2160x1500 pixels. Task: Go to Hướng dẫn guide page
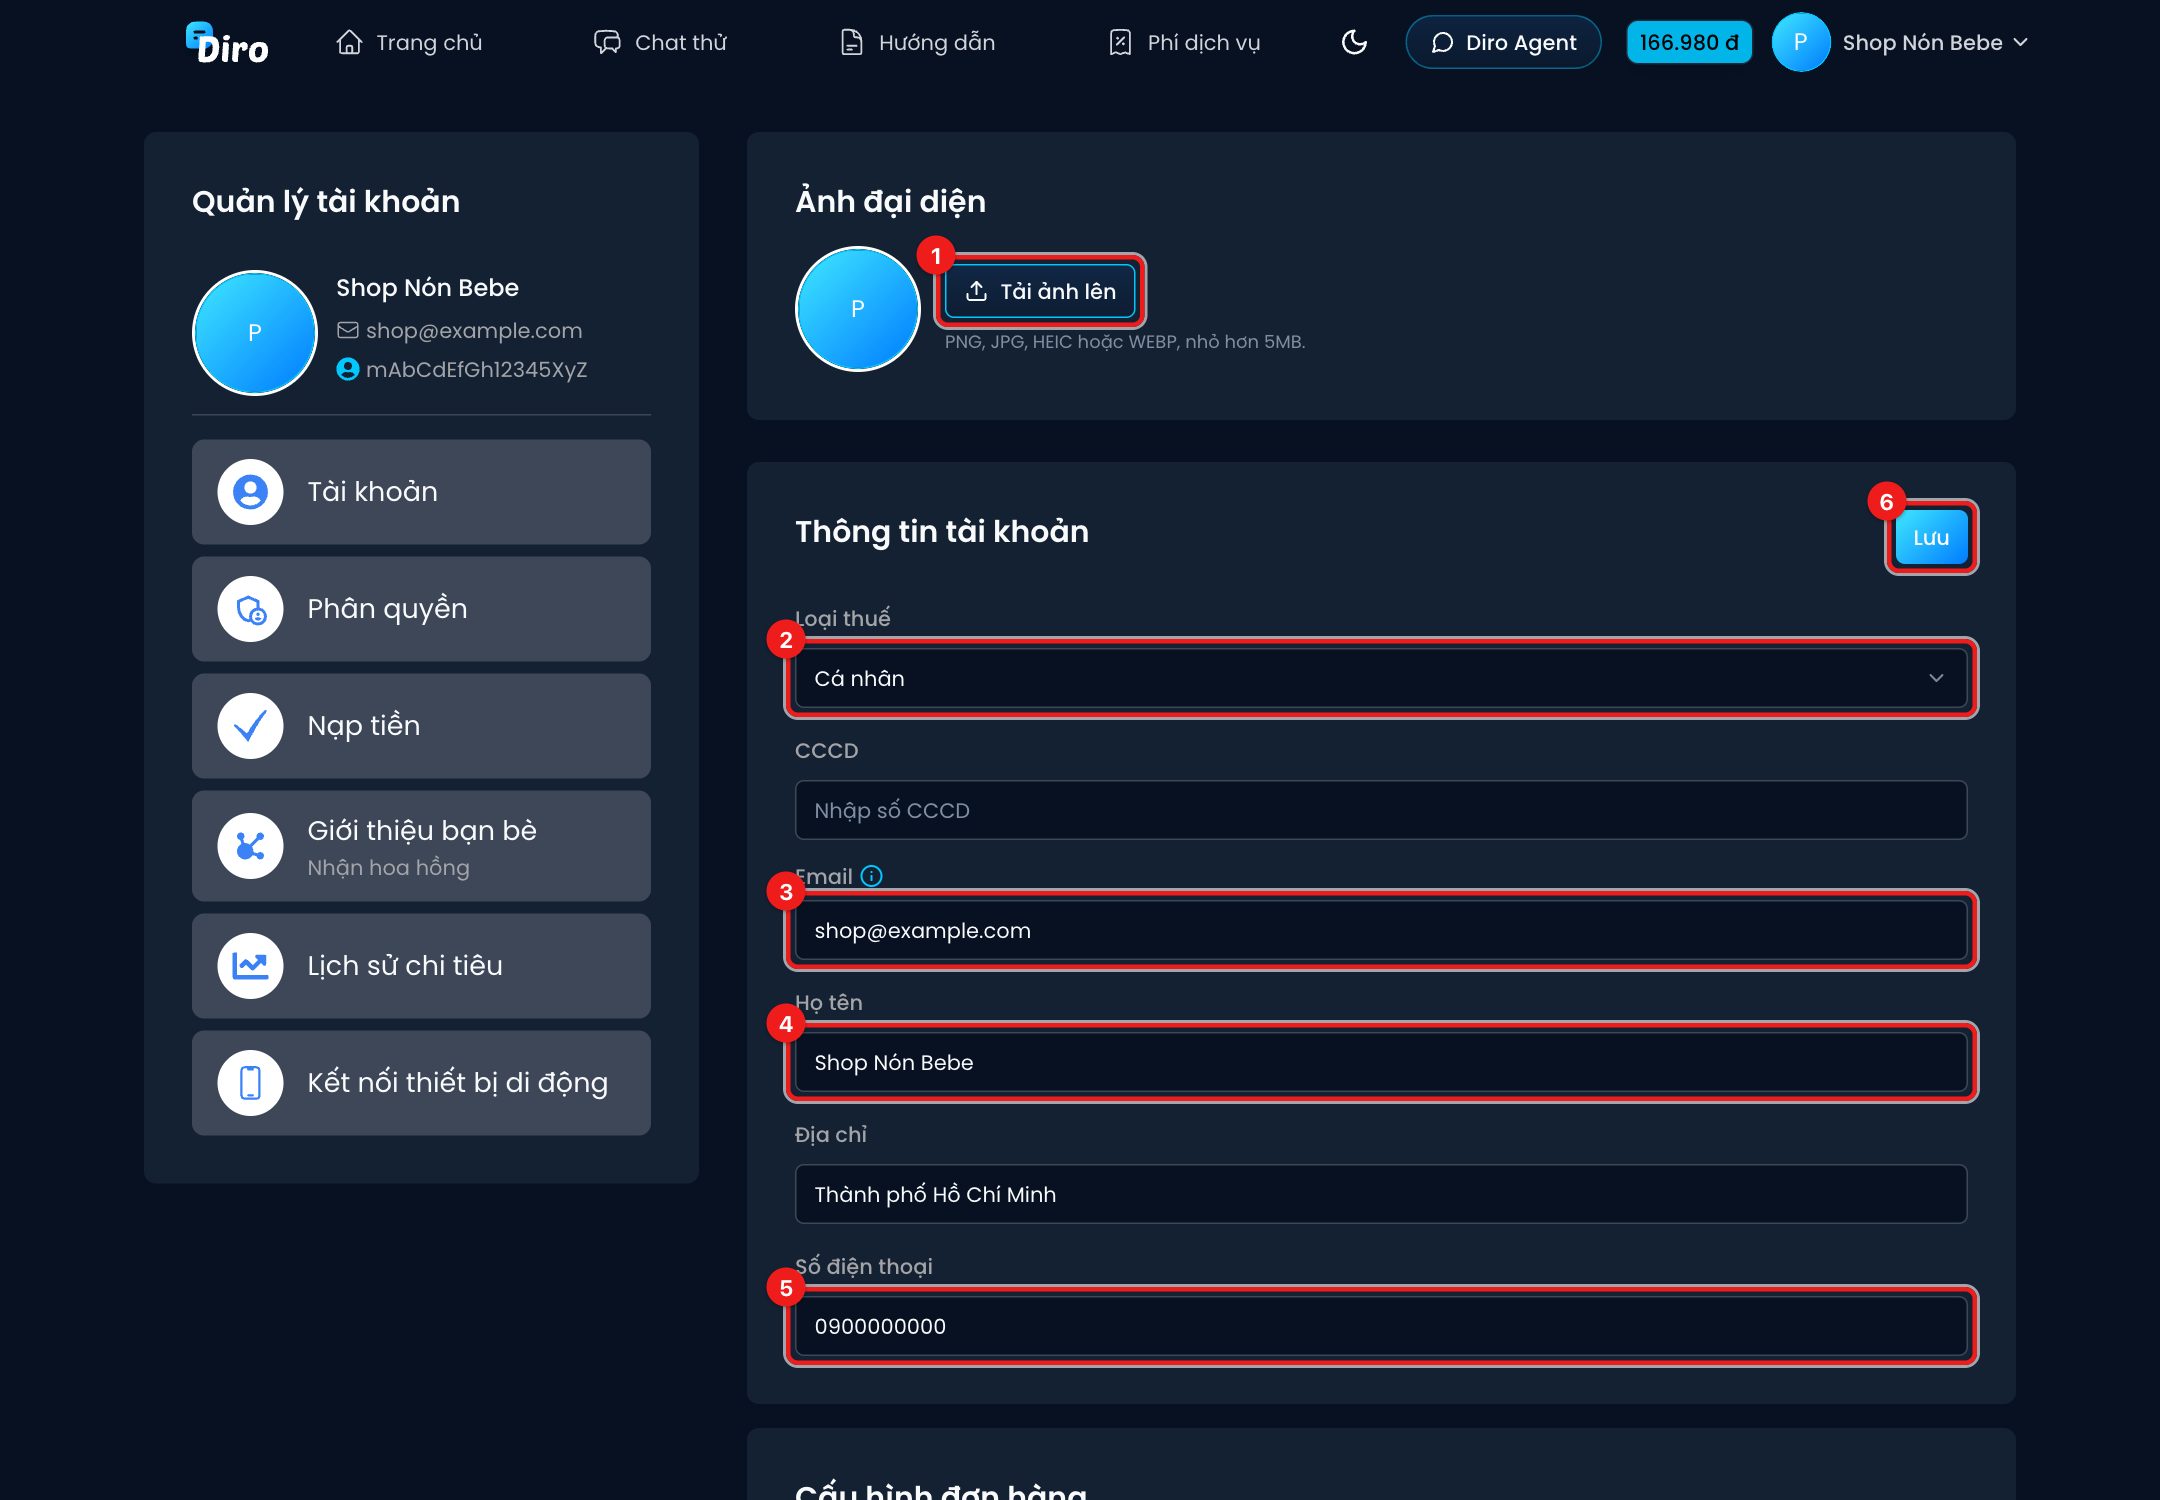click(917, 43)
